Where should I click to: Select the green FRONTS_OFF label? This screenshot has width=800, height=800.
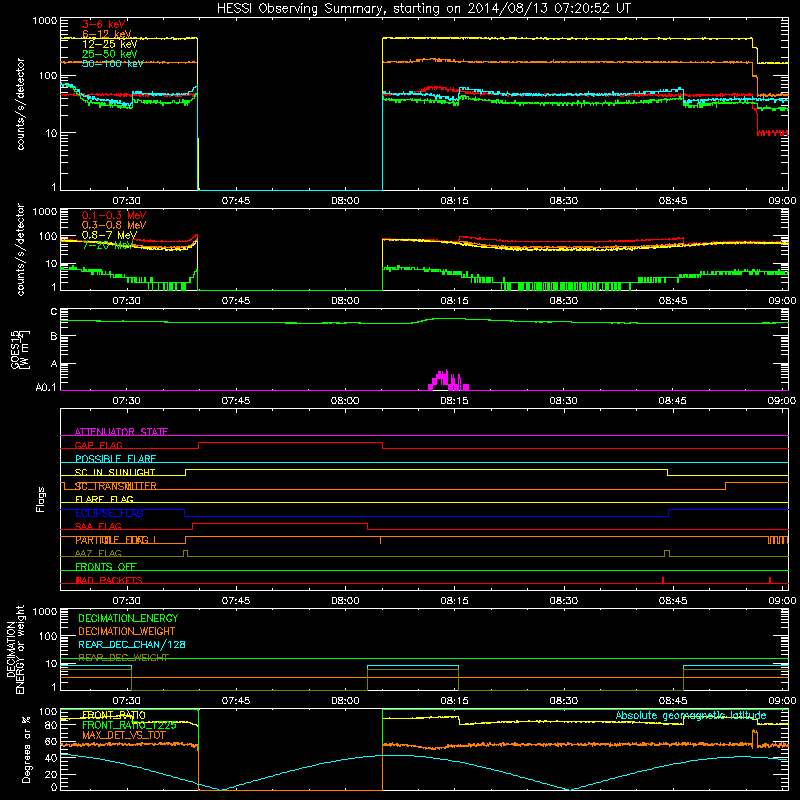point(106,567)
